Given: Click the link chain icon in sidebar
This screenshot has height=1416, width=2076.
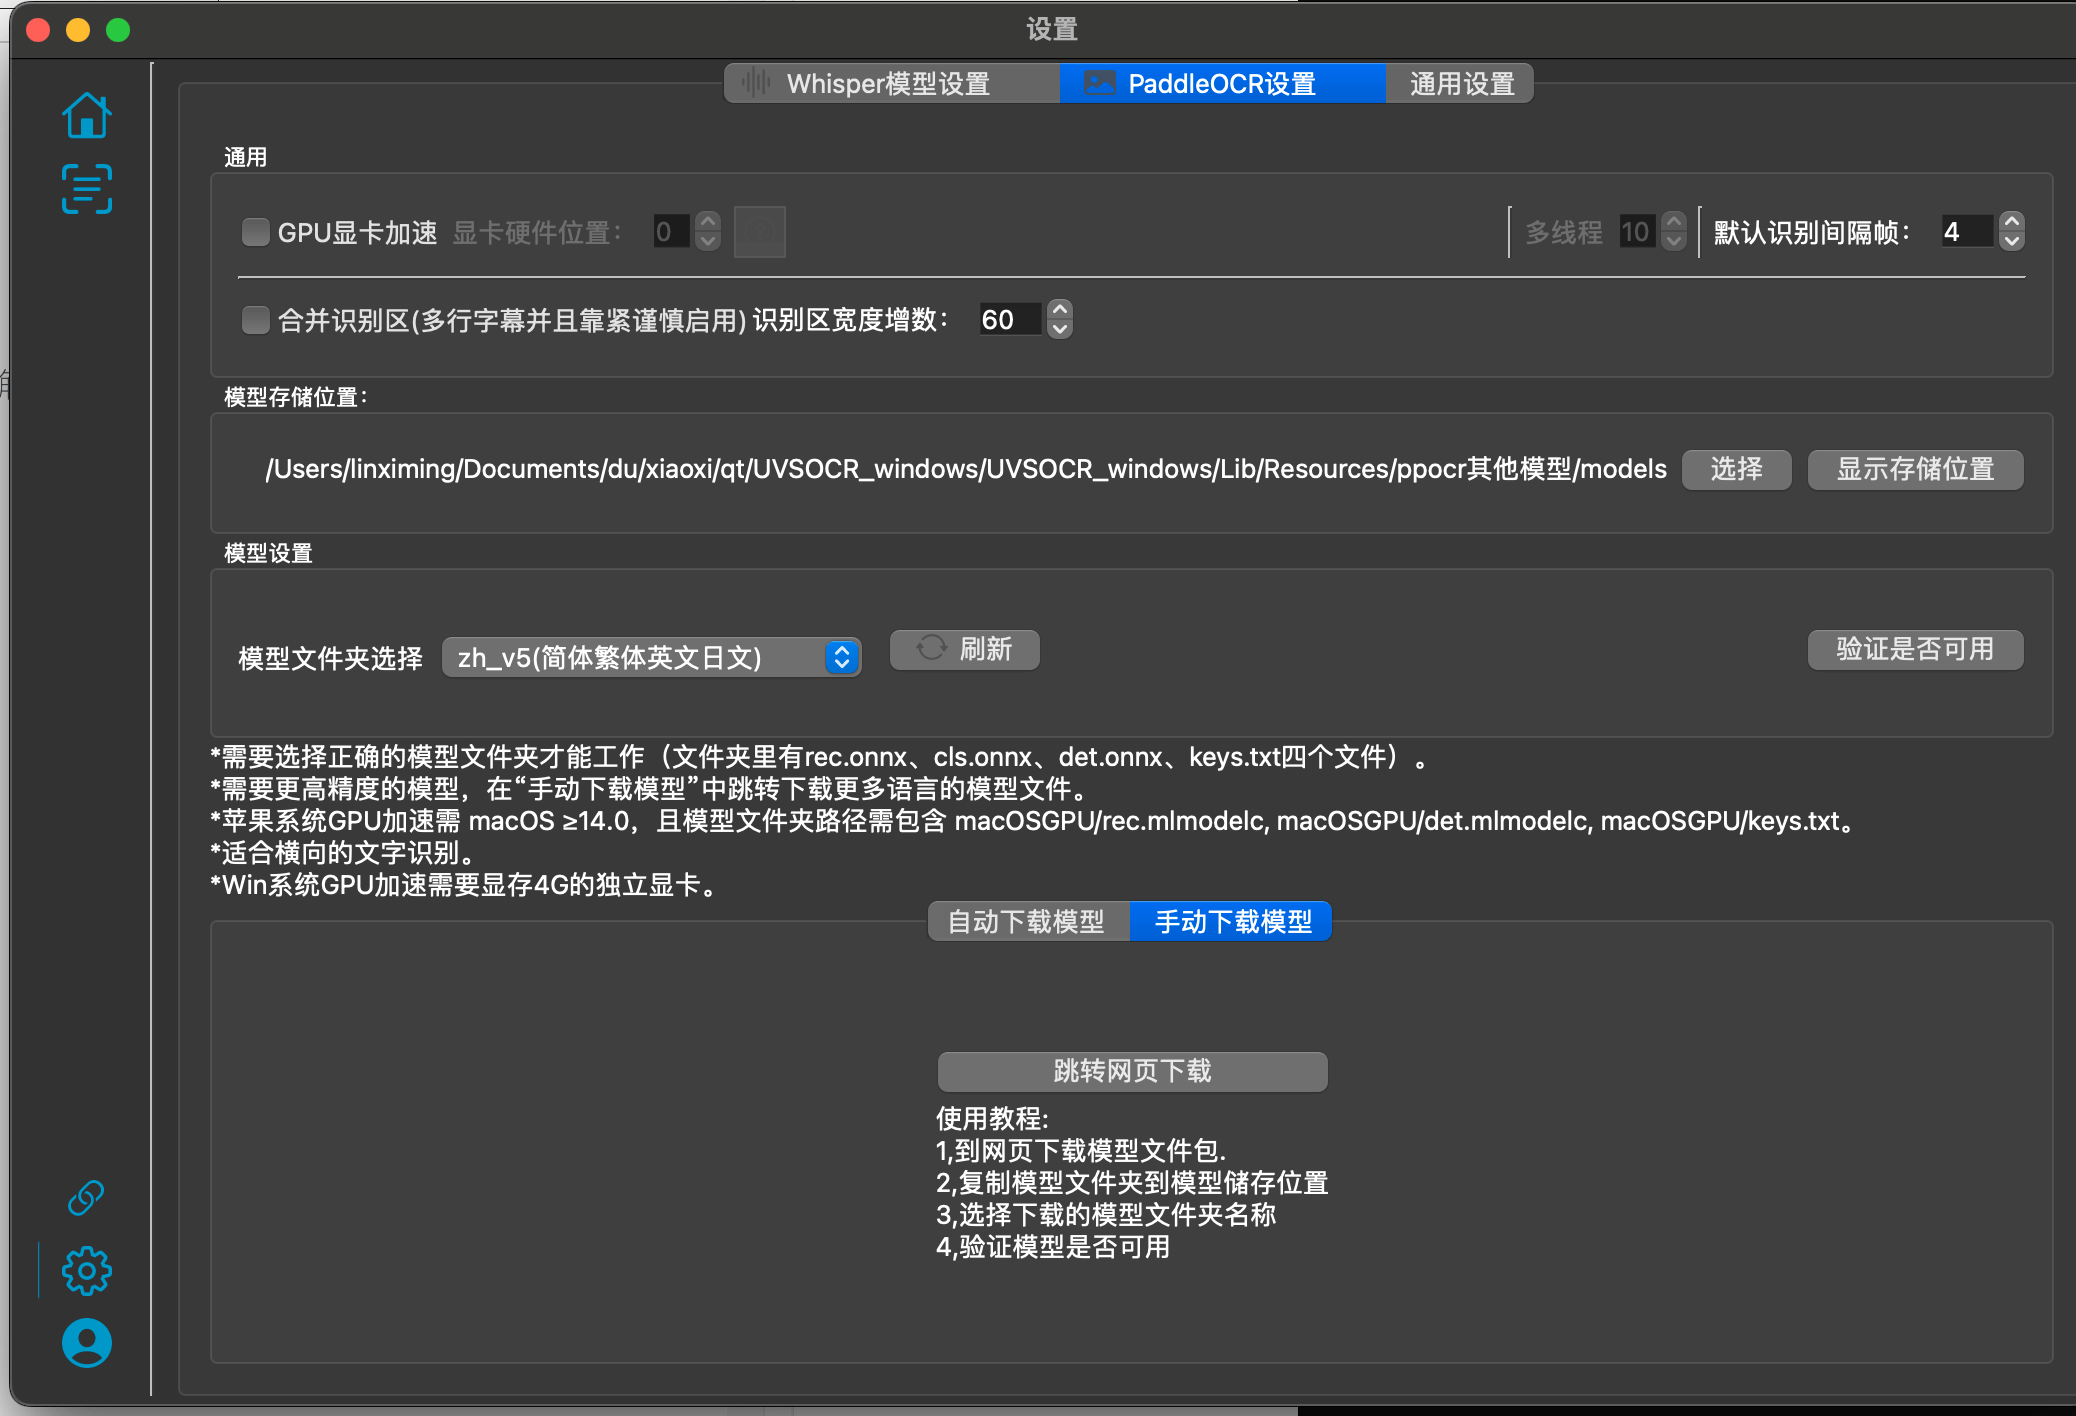Looking at the screenshot, I should pos(86,1197).
